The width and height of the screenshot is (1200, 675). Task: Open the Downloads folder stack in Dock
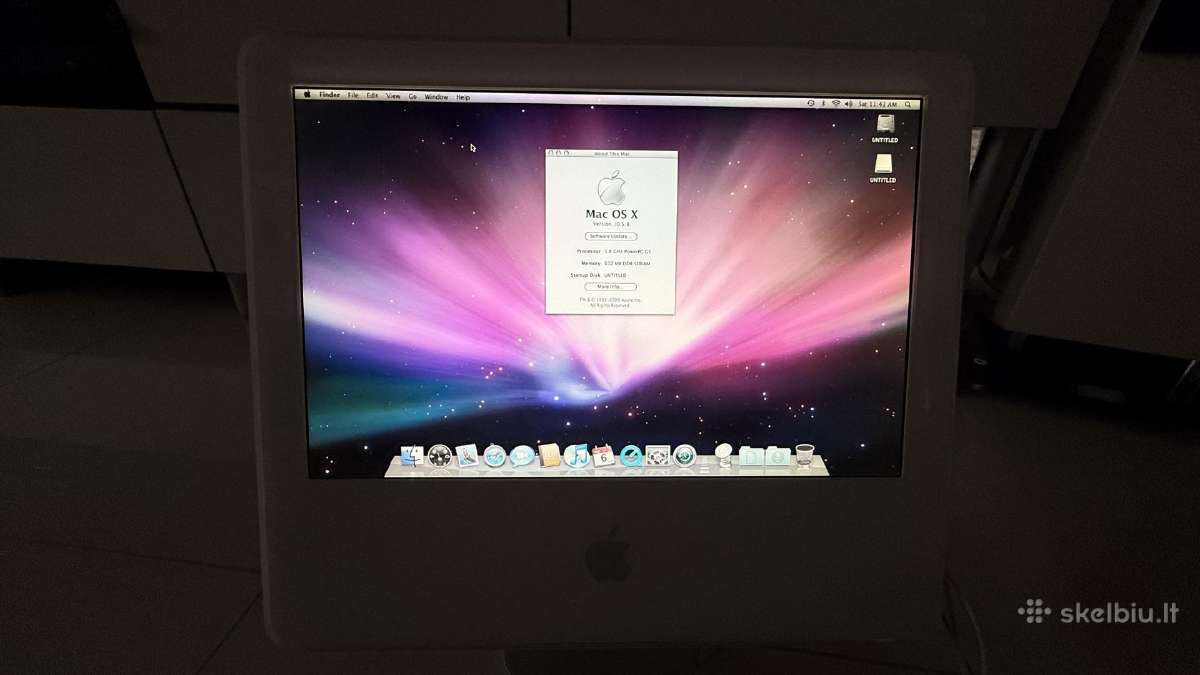[778, 456]
